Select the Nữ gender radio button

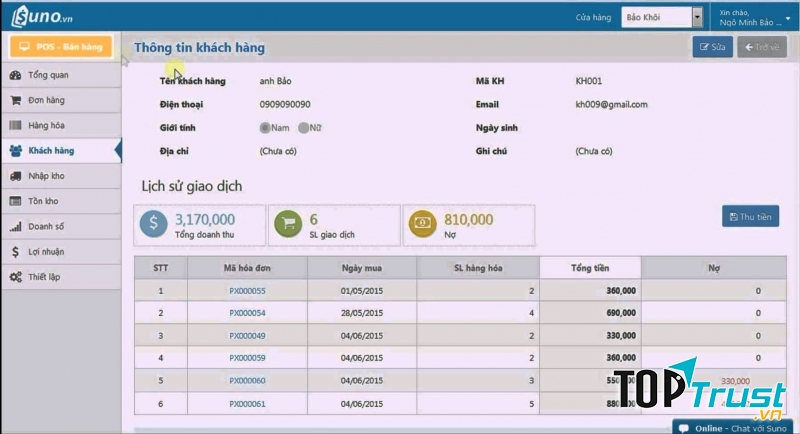(303, 128)
